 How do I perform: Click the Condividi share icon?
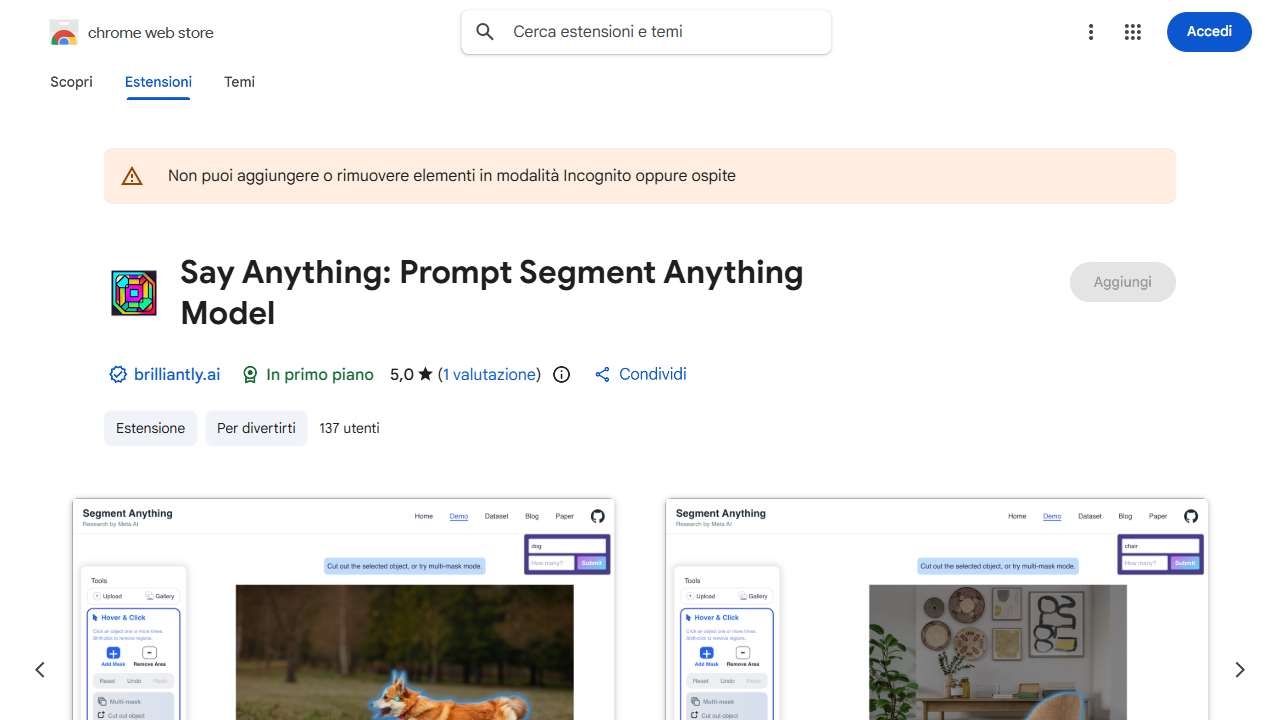tap(602, 375)
